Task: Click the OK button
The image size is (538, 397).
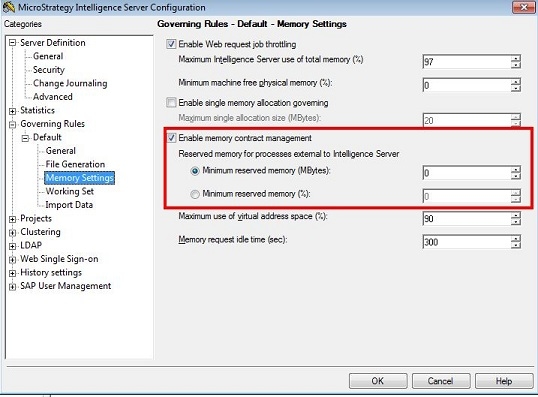Action: tap(378, 381)
